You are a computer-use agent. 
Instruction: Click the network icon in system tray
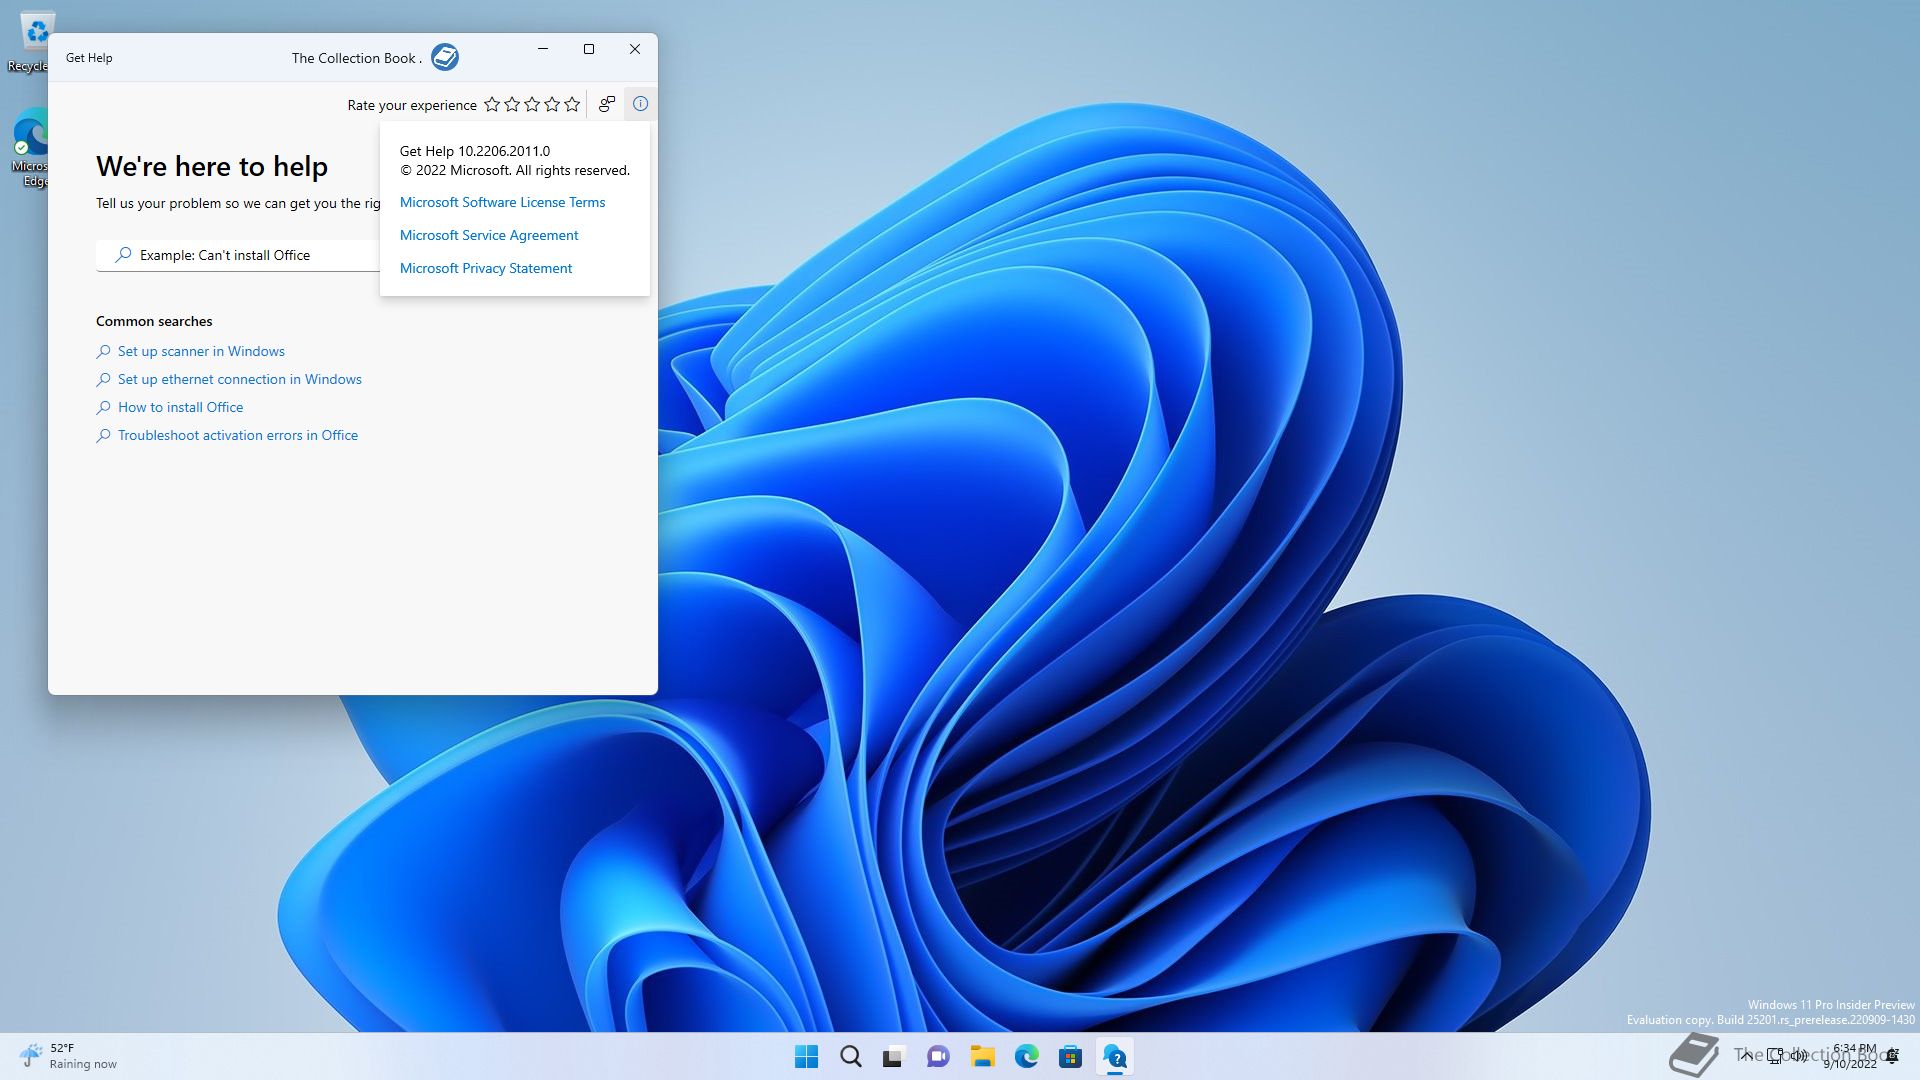(x=1775, y=1056)
